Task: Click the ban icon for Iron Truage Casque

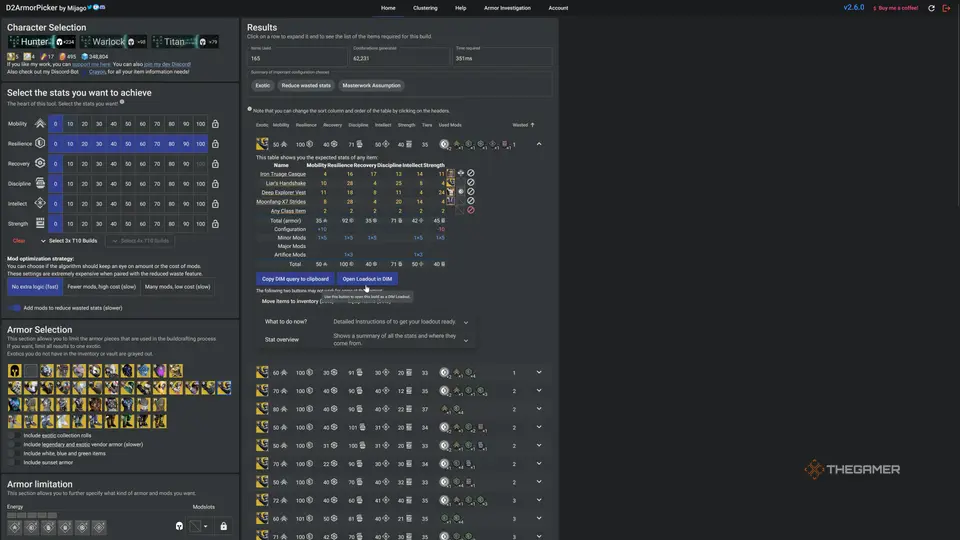Action: pyautogui.click(x=471, y=173)
